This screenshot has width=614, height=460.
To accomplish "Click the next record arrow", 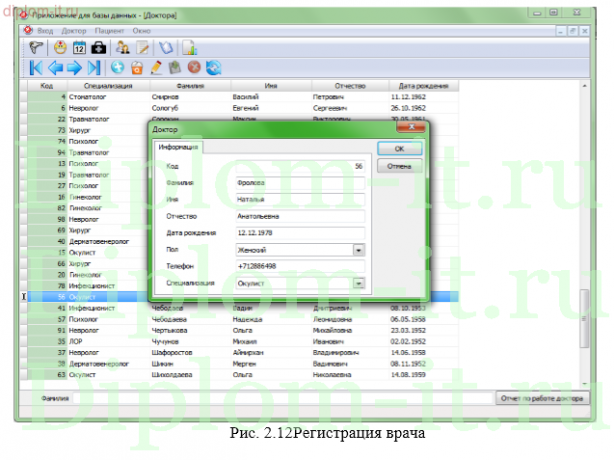I will pos(74,68).
